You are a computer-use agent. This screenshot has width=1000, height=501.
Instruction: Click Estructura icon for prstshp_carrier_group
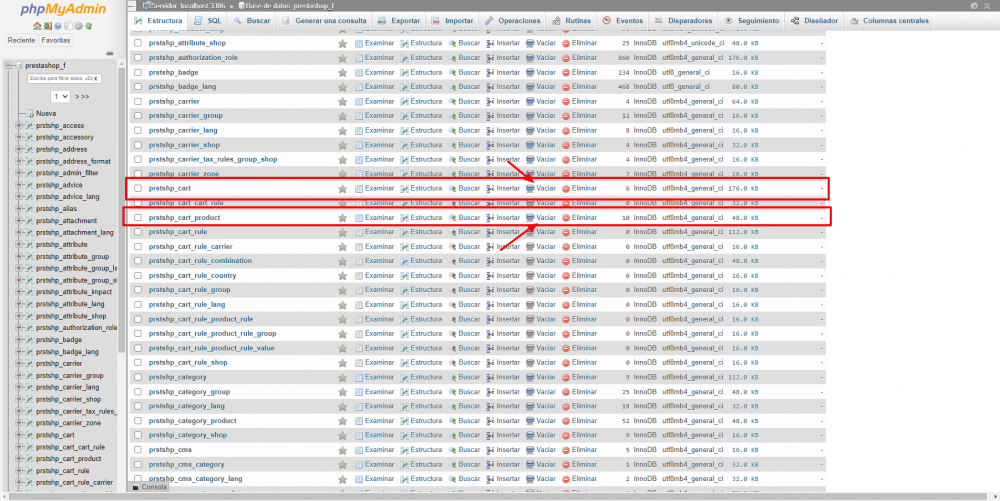pos(404,116)
